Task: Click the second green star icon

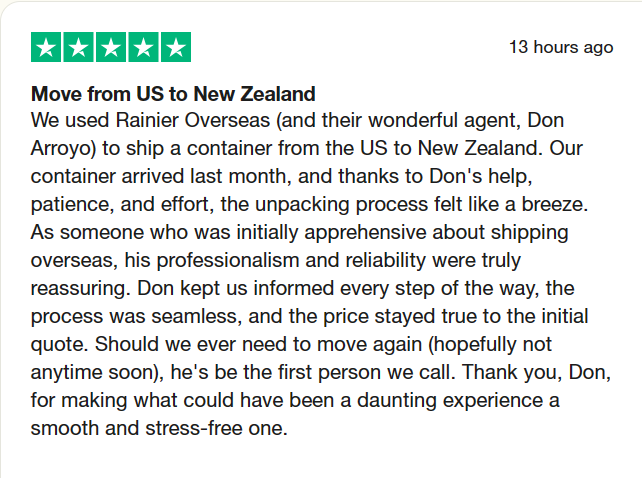Action: point(79,47)
